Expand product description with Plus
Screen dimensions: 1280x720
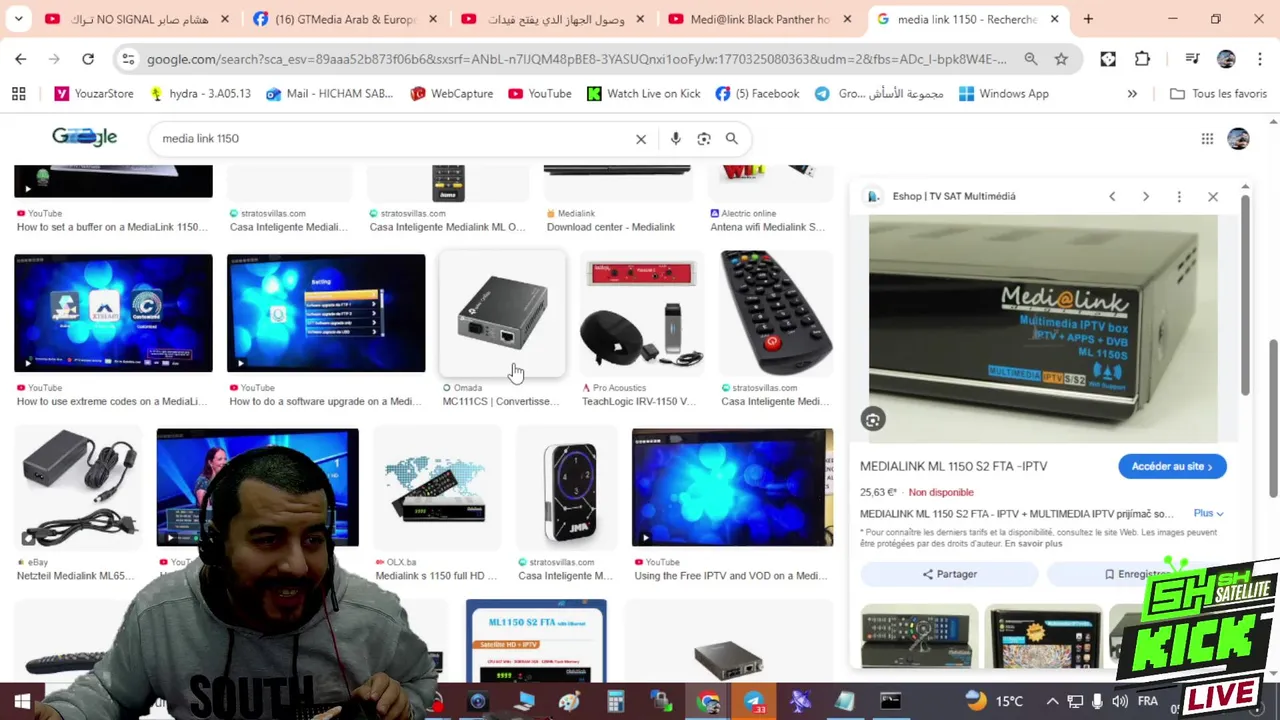pos(1208,513)
